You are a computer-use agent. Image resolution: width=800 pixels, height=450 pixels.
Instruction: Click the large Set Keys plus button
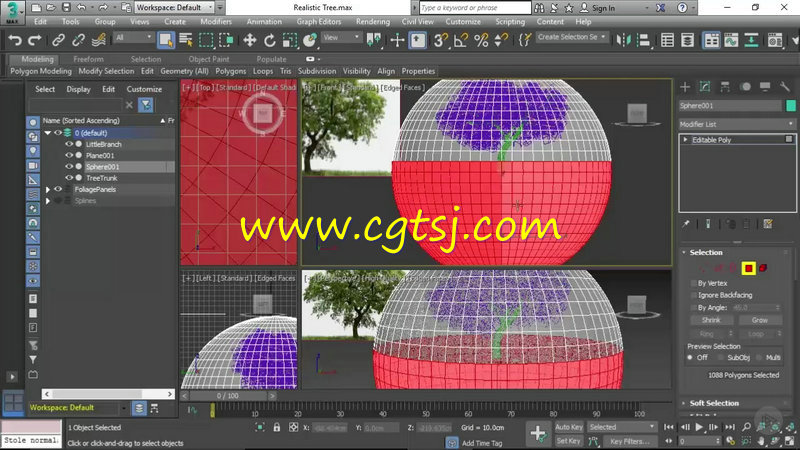point(538,433)
